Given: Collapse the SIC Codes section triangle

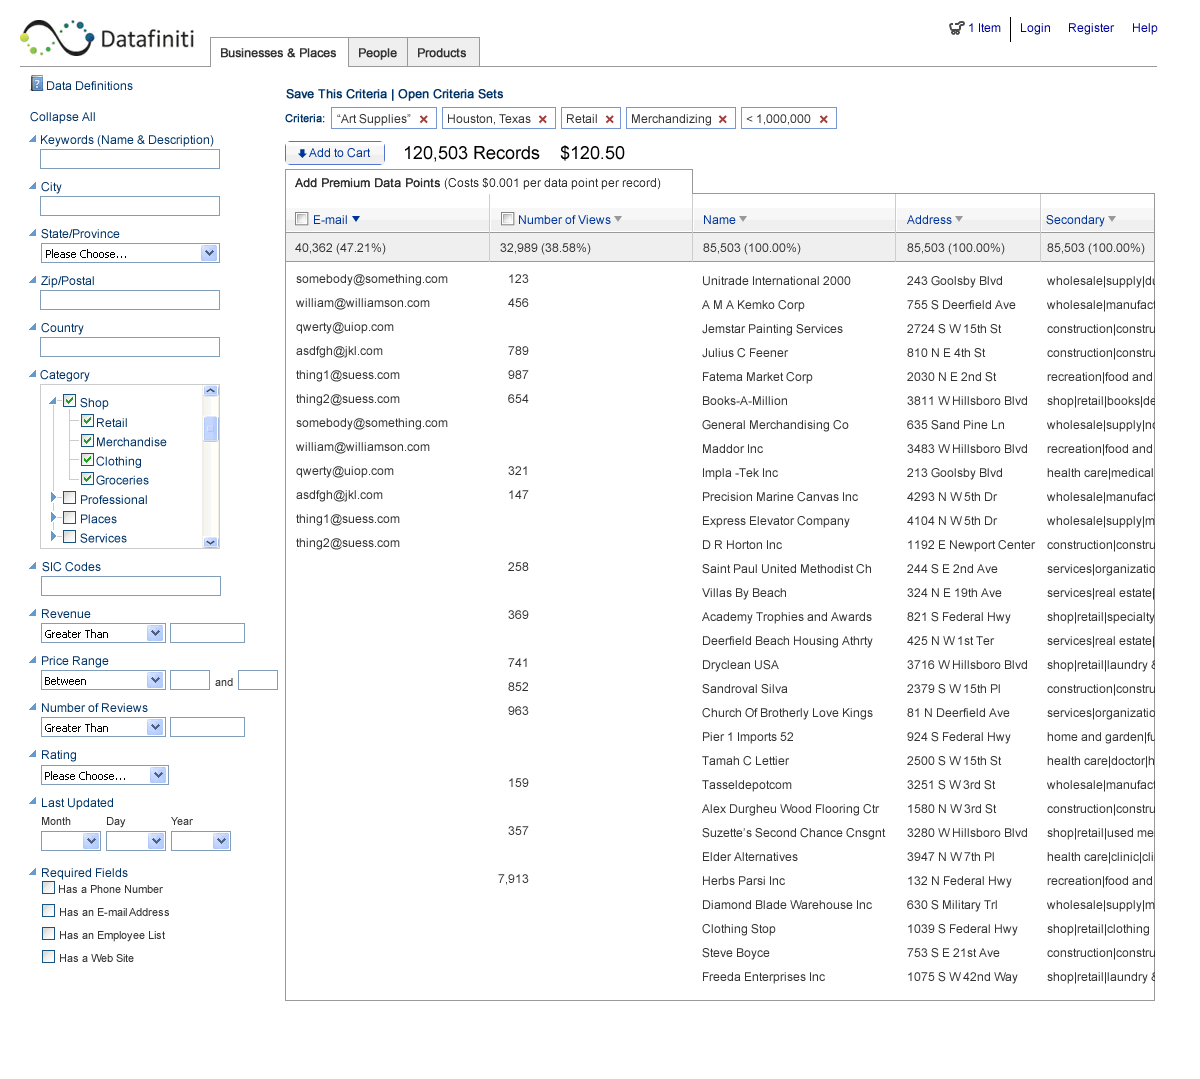Looking at the screenshot, I should 33,566.
